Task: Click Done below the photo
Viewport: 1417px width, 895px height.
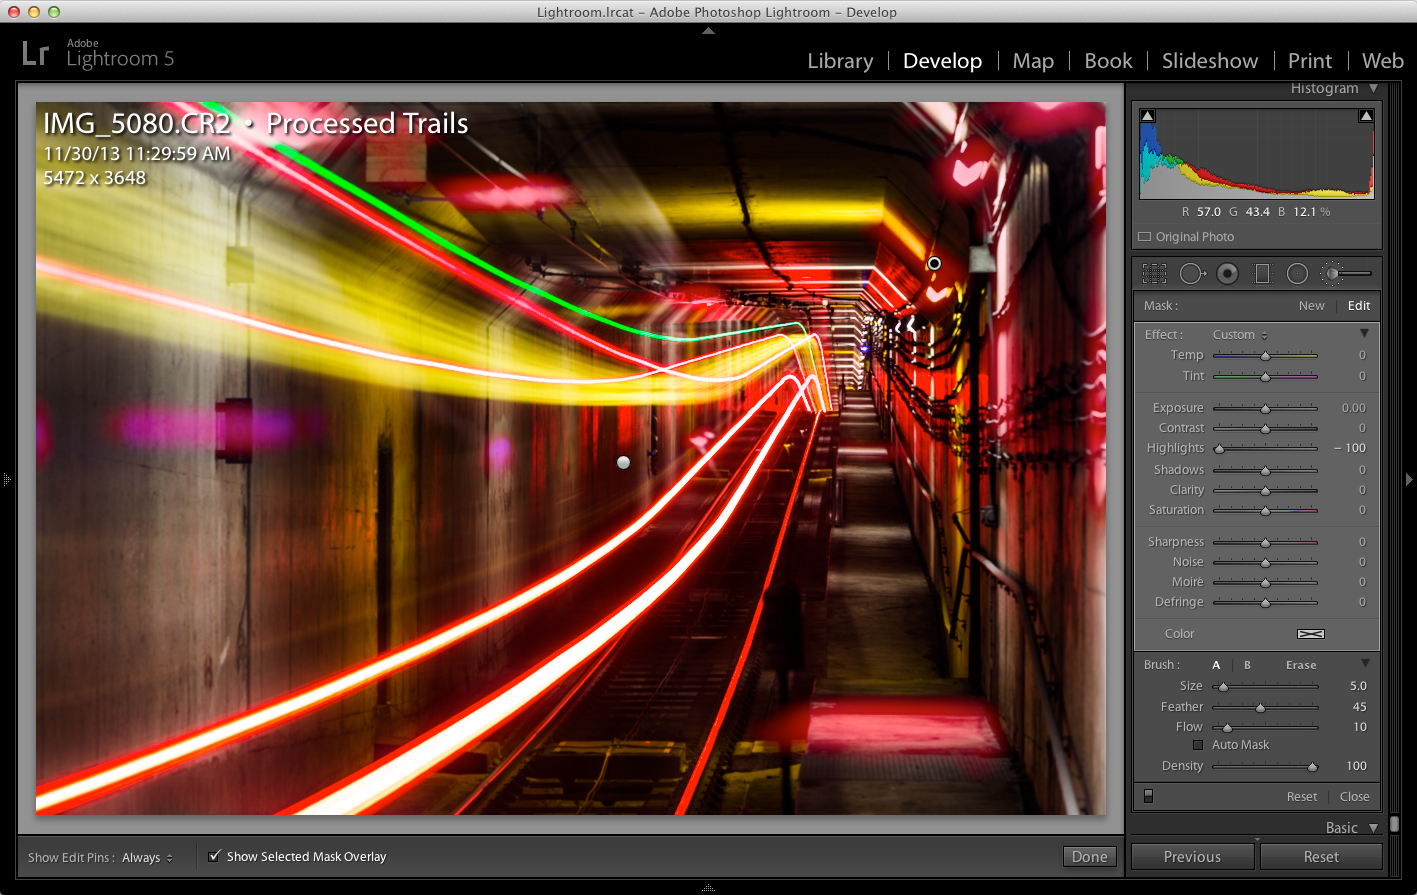Action: tap(1089, 856)
